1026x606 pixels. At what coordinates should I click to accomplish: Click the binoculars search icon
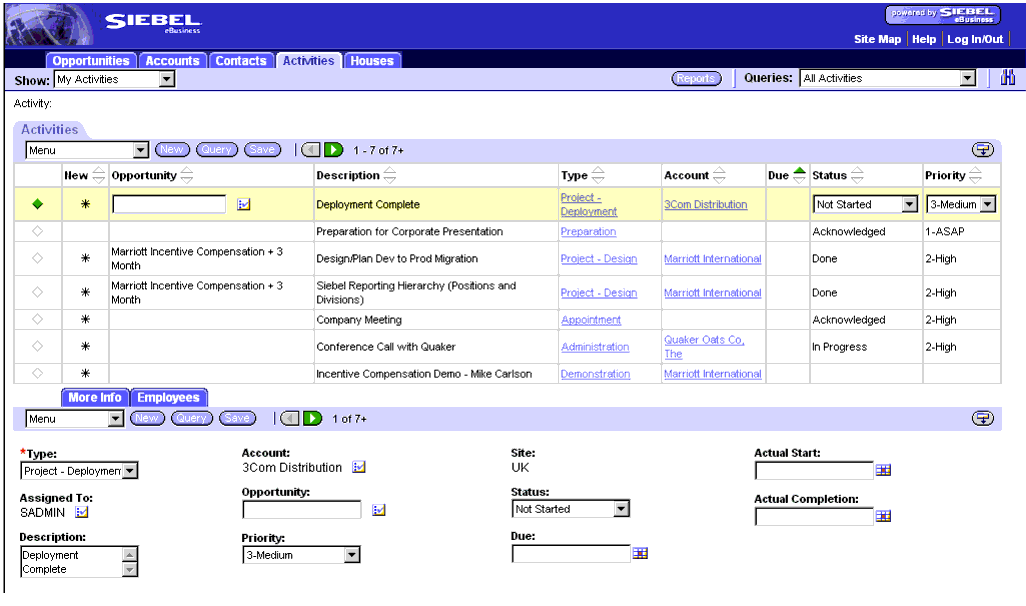point(1008,78)
